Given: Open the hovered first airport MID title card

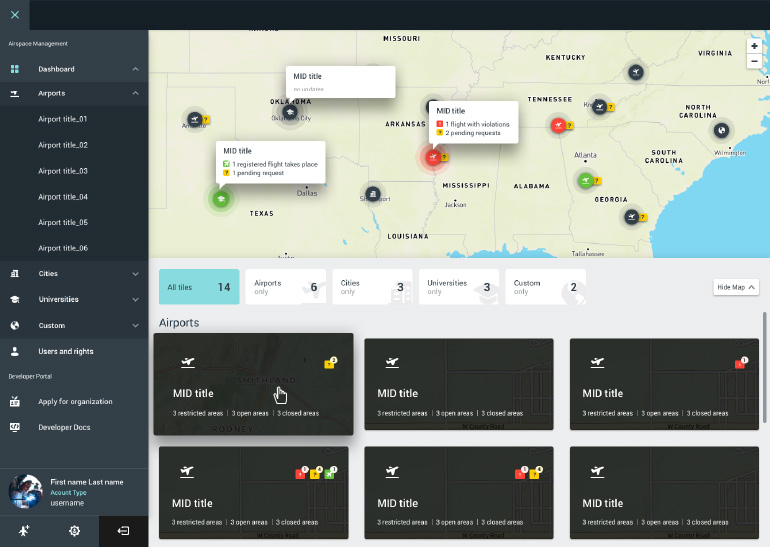Looking at the screenshot, I should pos(253,384).
